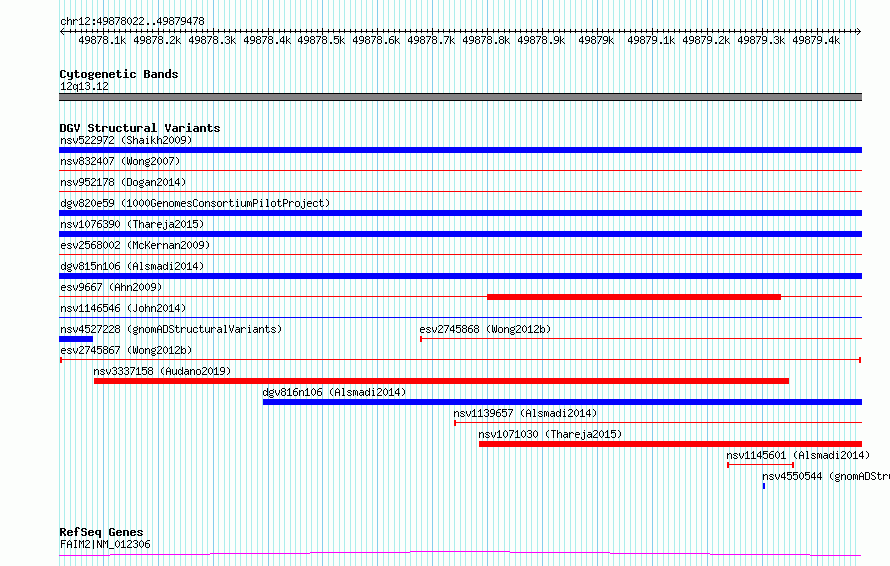Select dgv820e59 (1000GenomesConsortiumPilotProject) label
Image resolution: width=890 pixels, height=566 pixels.
pos(195,203)
